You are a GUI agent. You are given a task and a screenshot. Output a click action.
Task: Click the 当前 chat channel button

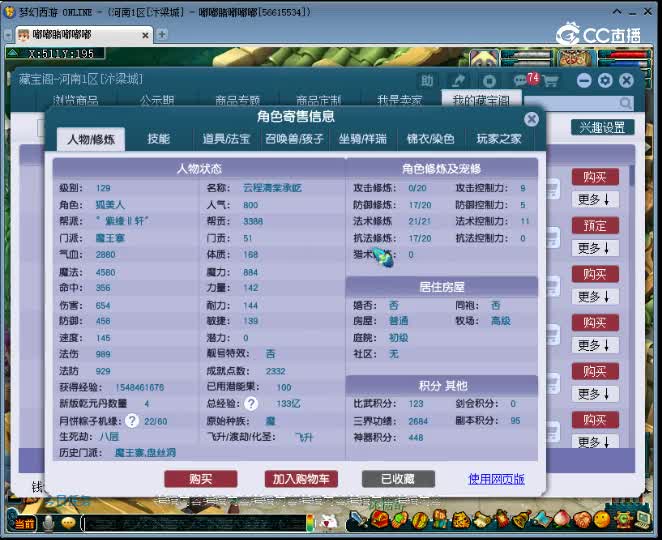coord(24,524)
